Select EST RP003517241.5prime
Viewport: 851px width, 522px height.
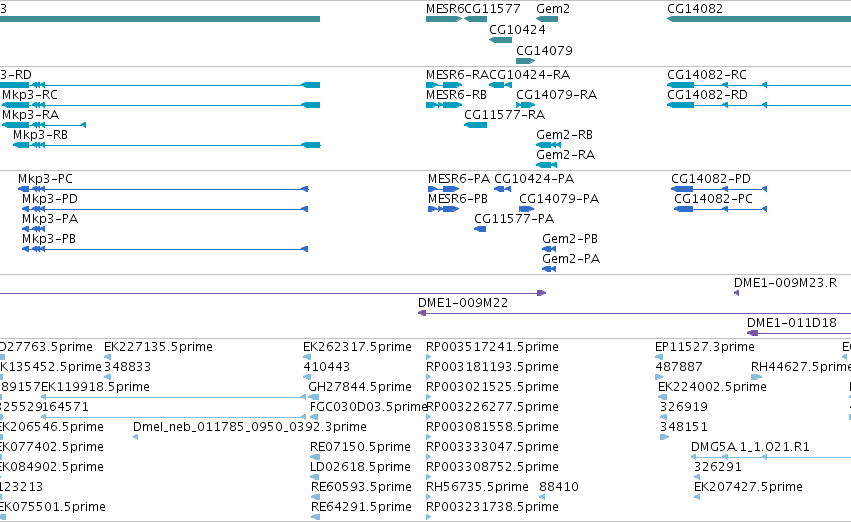coord(492,347)
